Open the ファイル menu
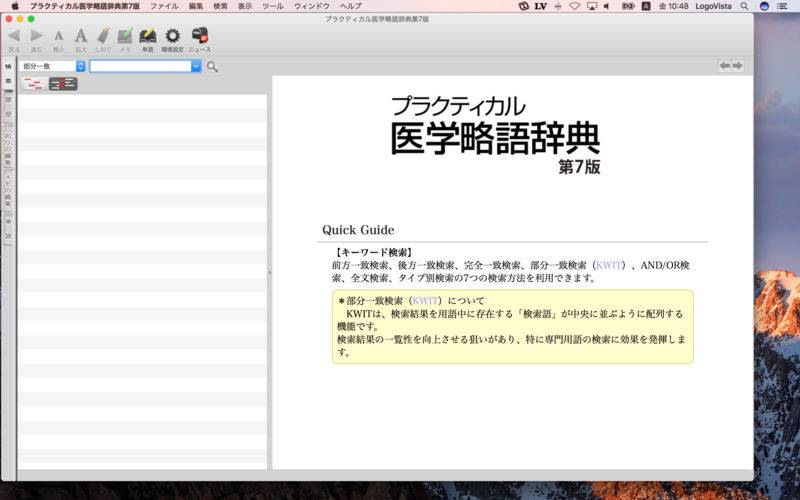800x500 pixels. (x=164, y=6)
